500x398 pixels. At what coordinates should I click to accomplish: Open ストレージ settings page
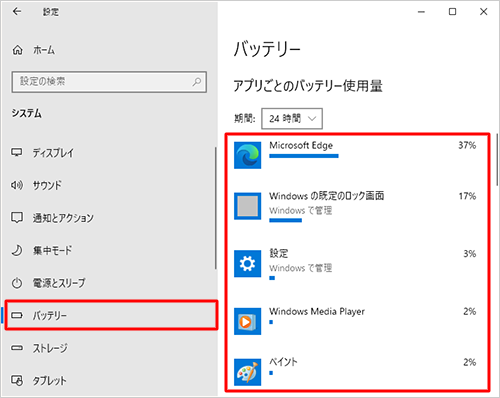[x=50, y=348]
